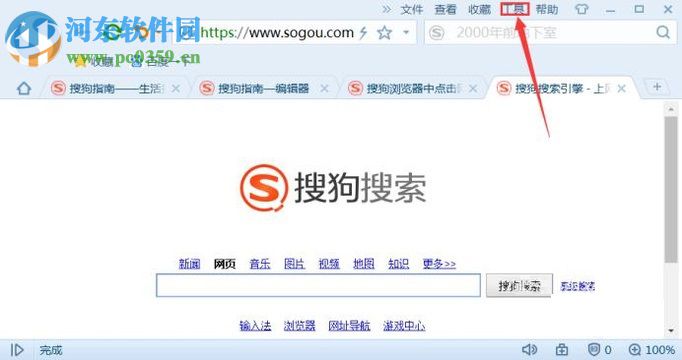Open a new tab with plus
This screenshot has width=682, height=360.
(657, 87)
